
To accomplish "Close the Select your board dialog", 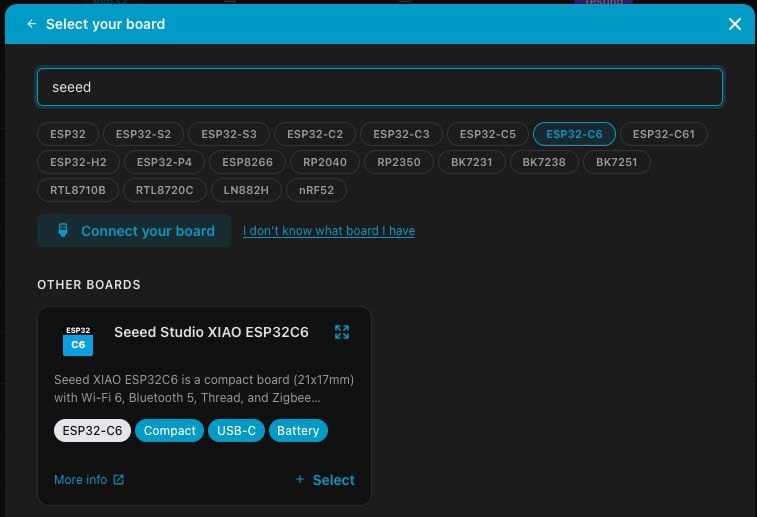I will coord(734,24).
